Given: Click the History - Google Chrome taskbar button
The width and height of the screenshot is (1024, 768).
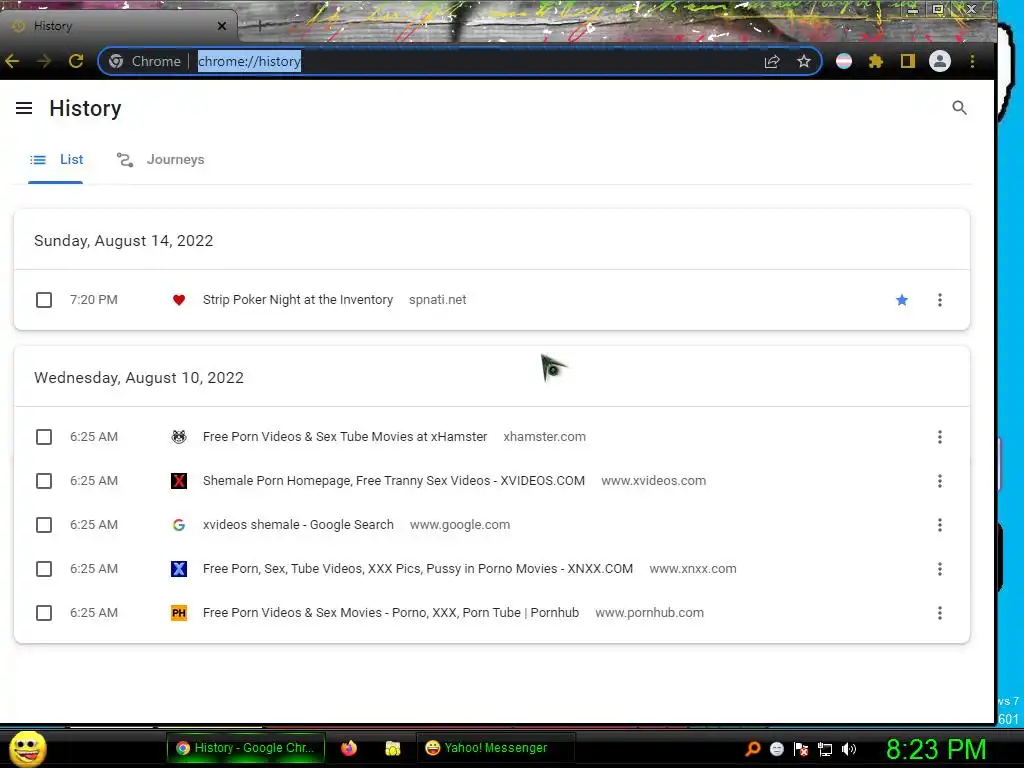Looking at the screenshot, I should (x=246, y=748).
